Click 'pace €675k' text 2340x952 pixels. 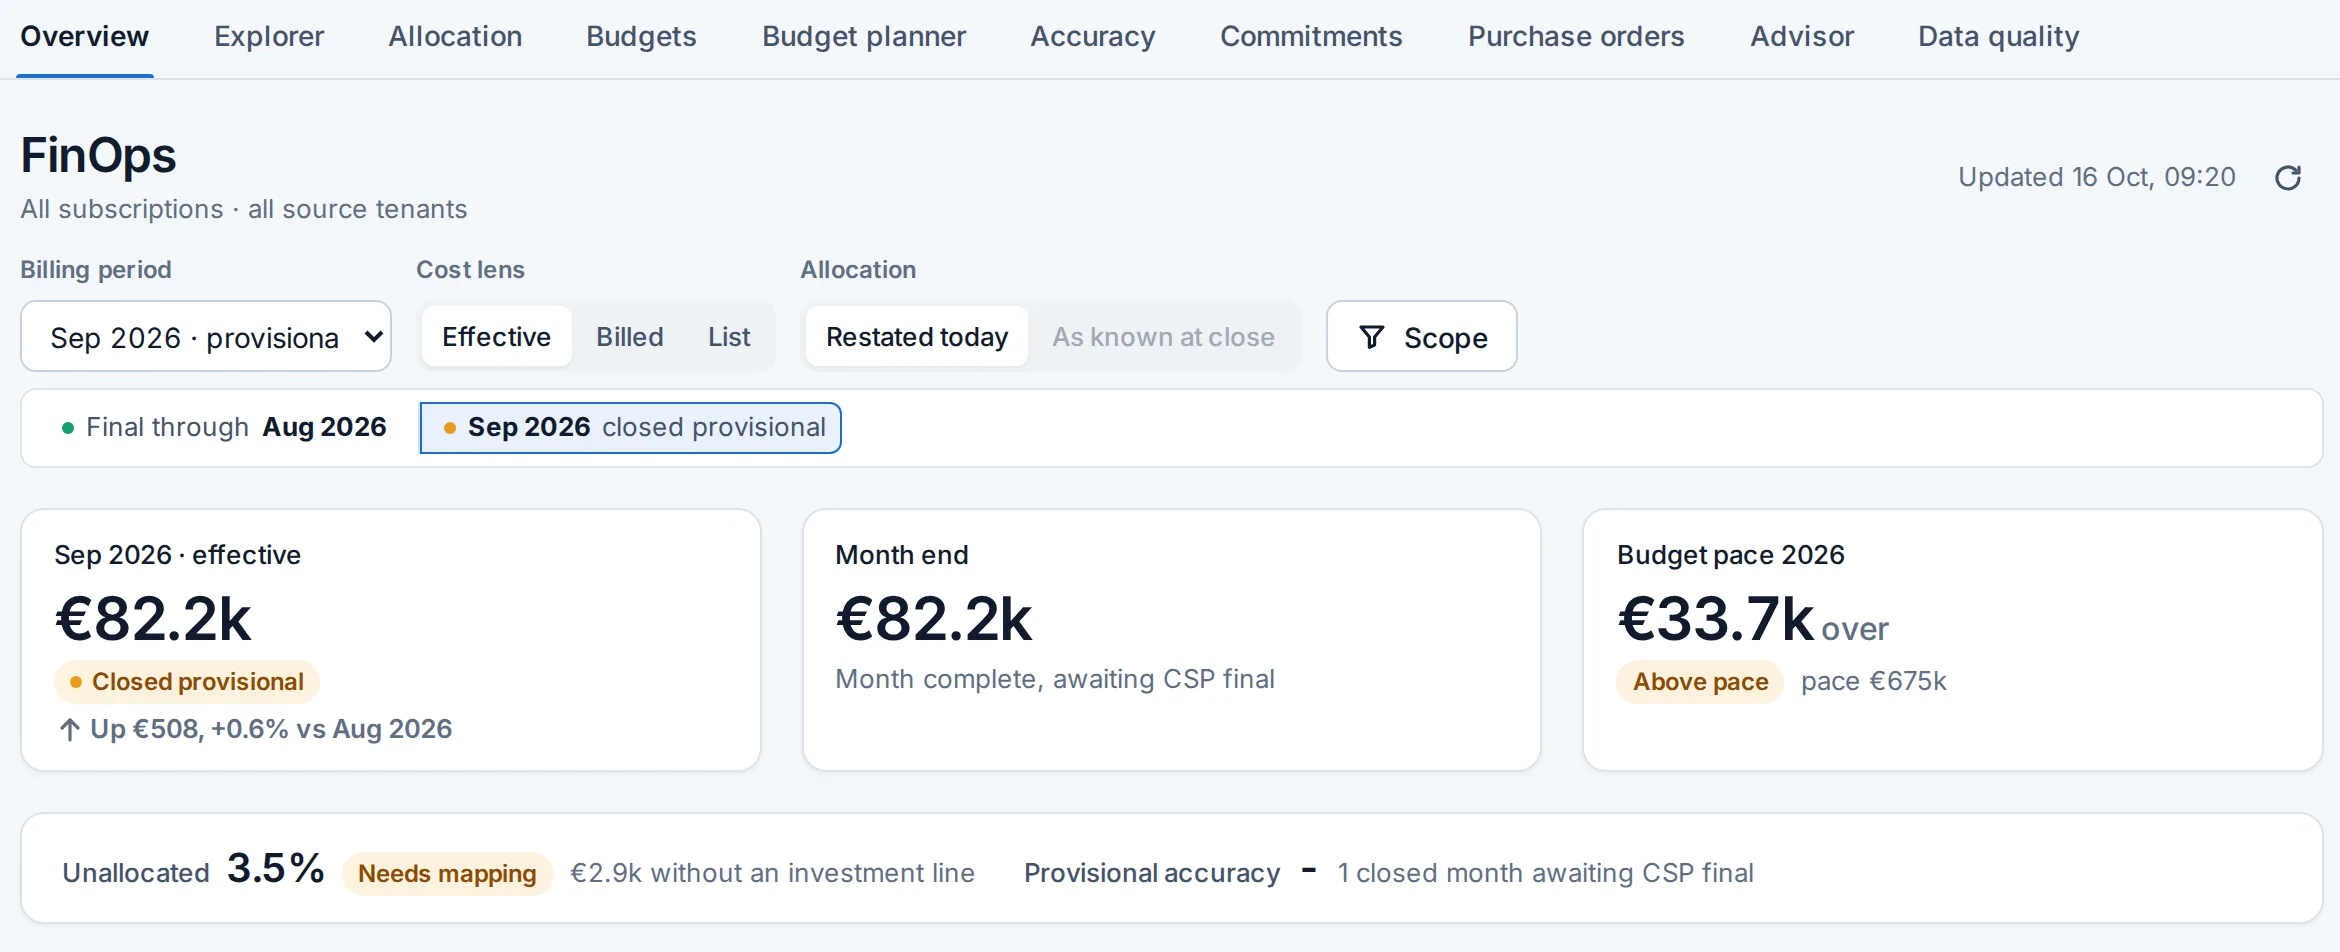coord(1874,682)
